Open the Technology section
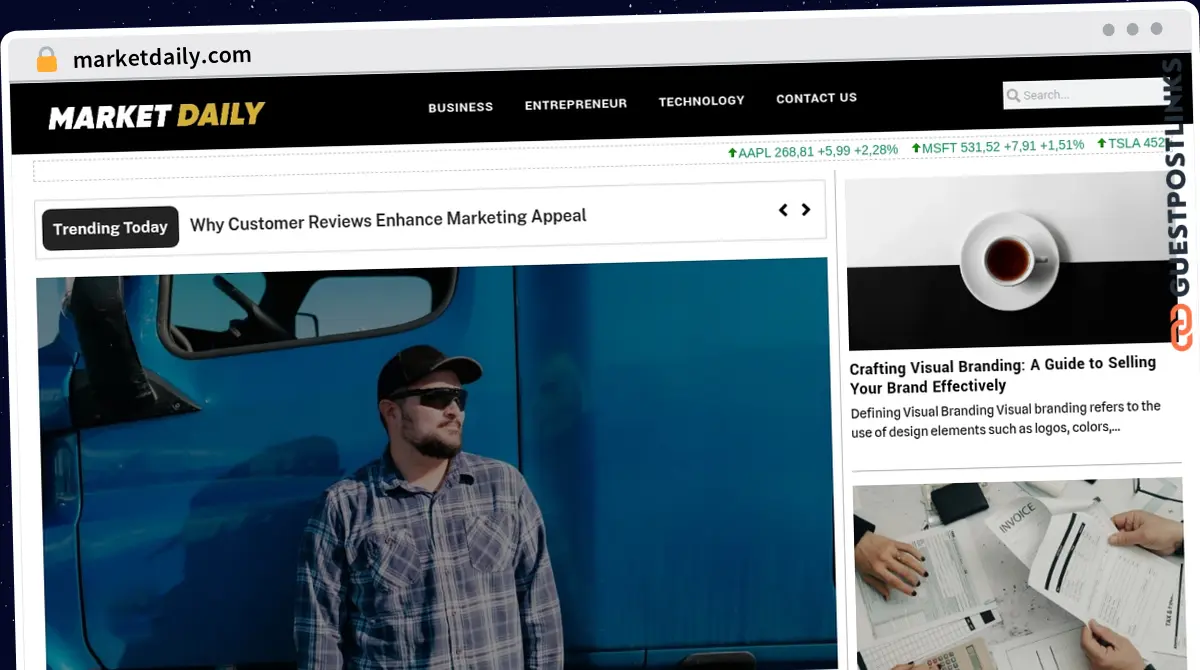The image size is (1200, 670). (x=701, y=101)
